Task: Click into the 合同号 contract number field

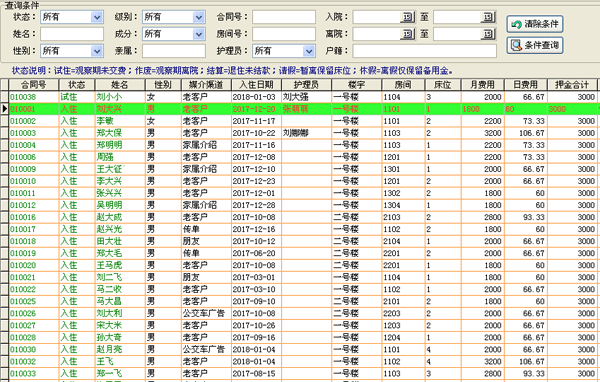Action: (x=284, y=17)
